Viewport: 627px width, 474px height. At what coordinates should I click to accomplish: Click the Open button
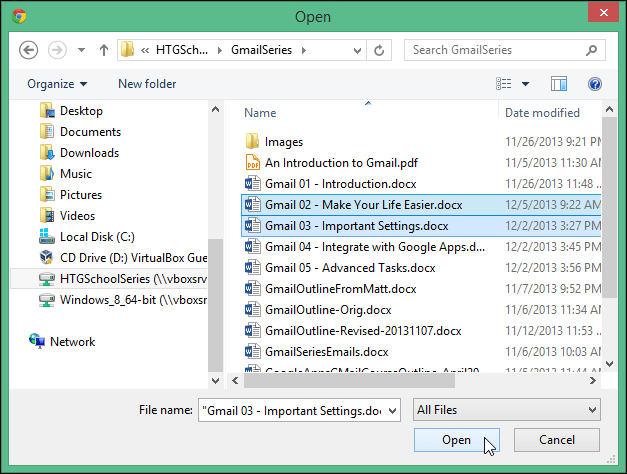[x=457, y=440]
